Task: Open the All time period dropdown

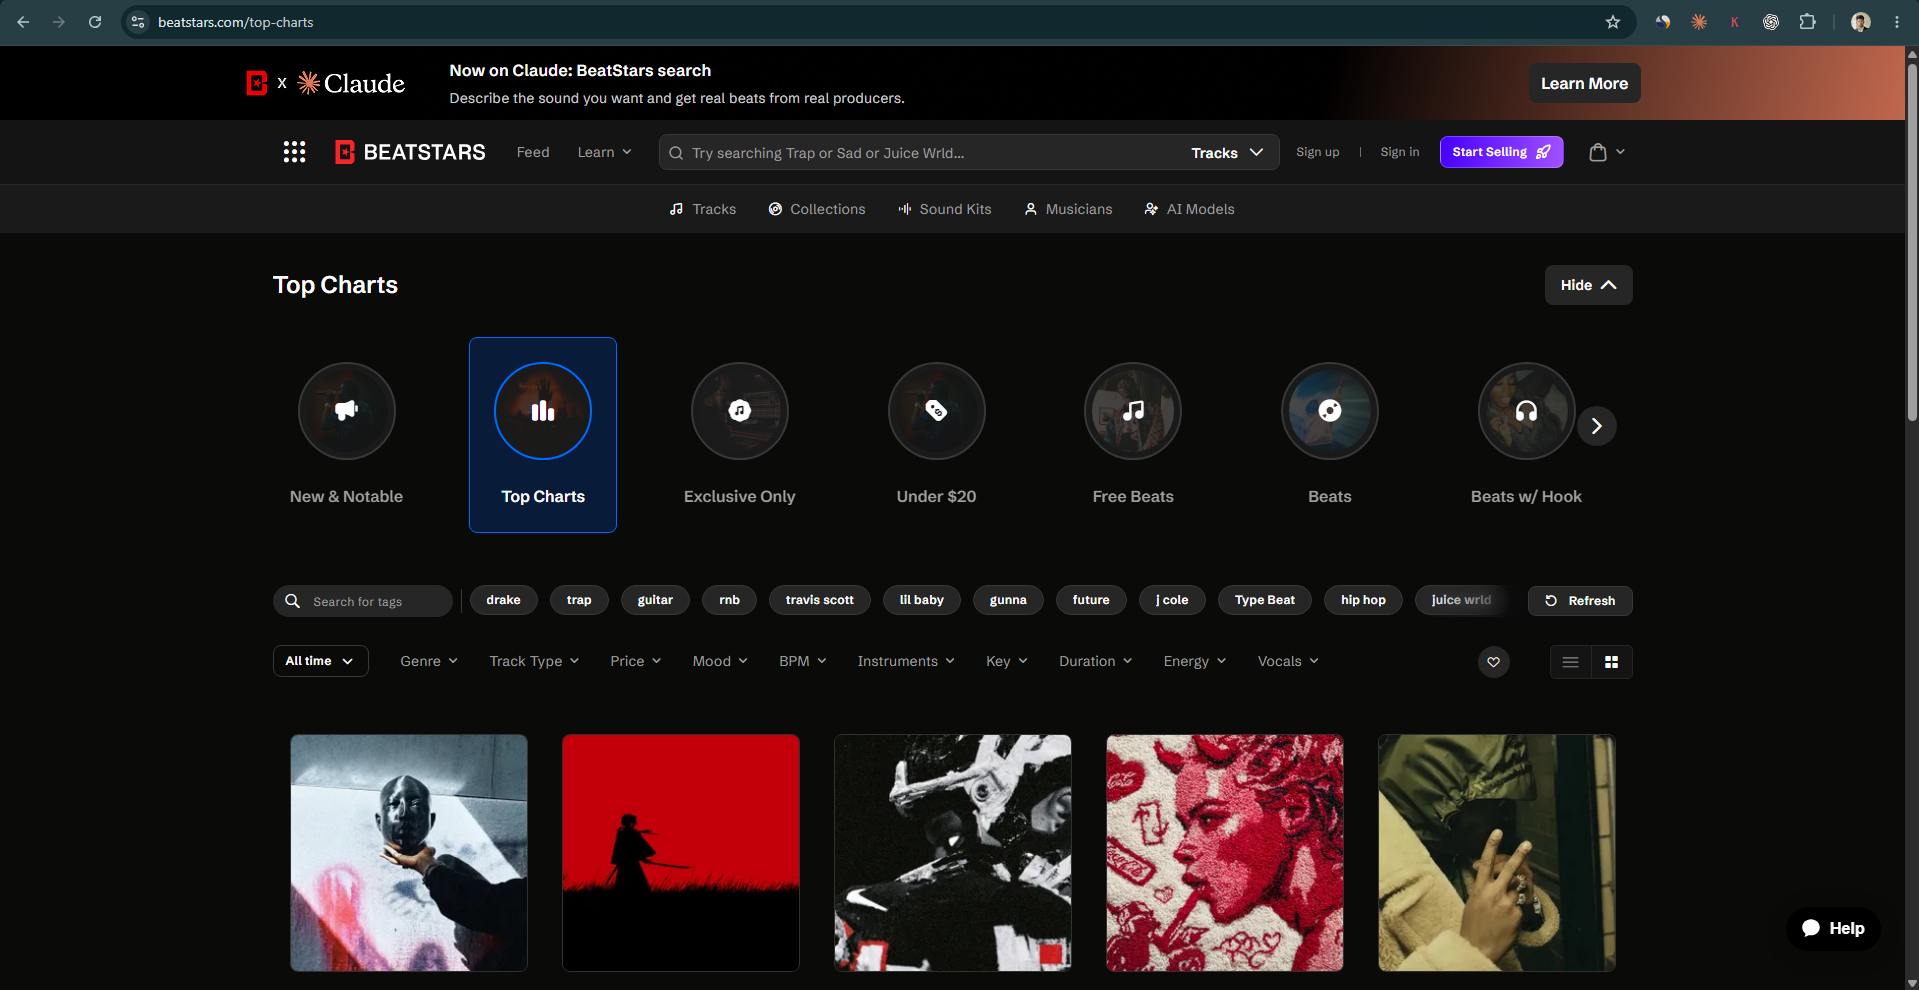Action: (x=321, y=661)
